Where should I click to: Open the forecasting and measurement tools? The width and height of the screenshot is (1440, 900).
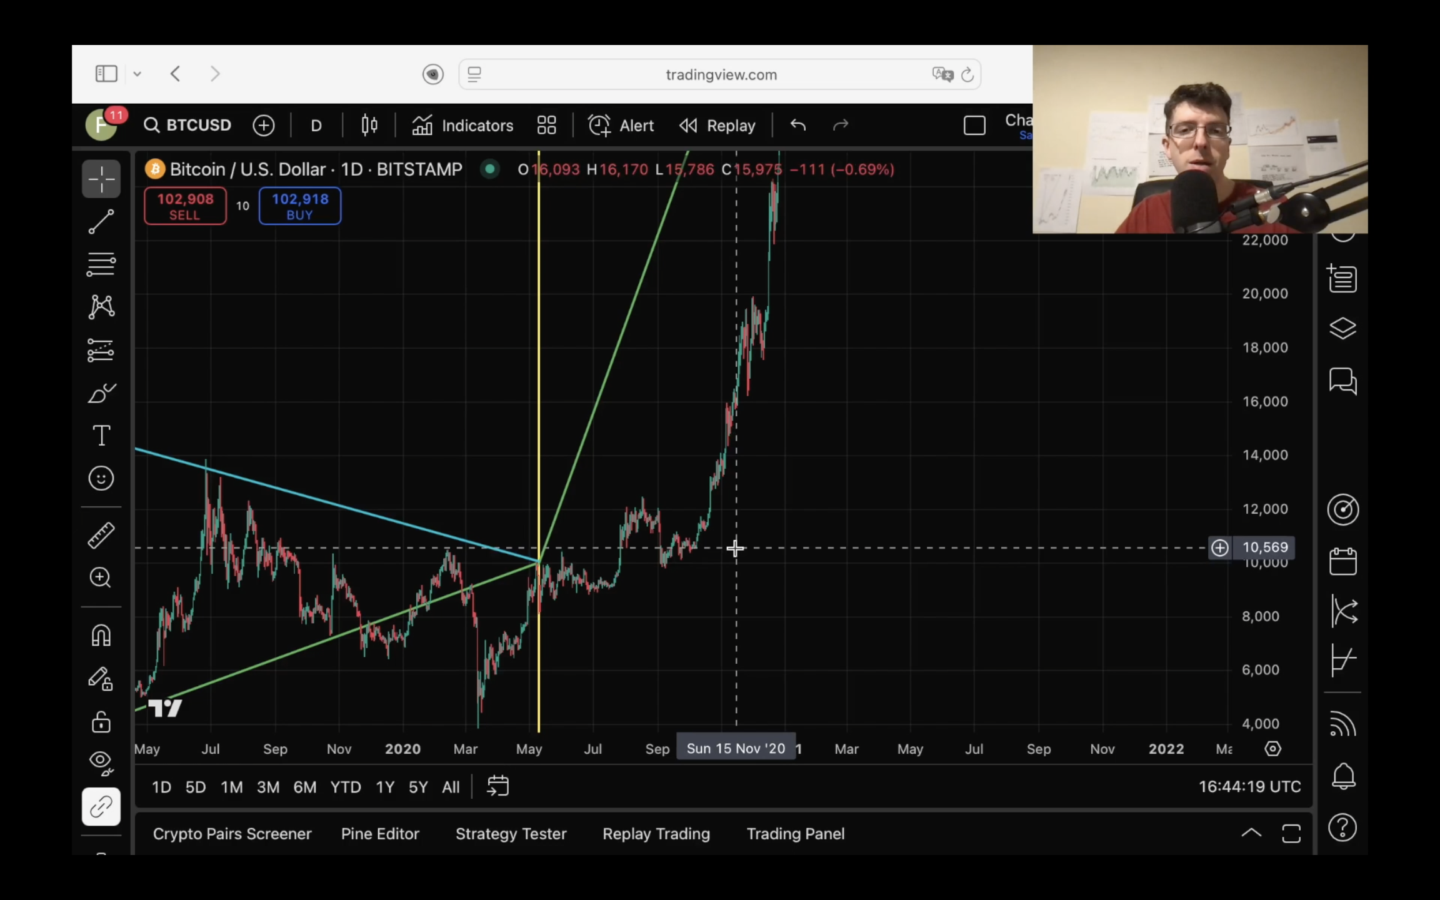101,350
